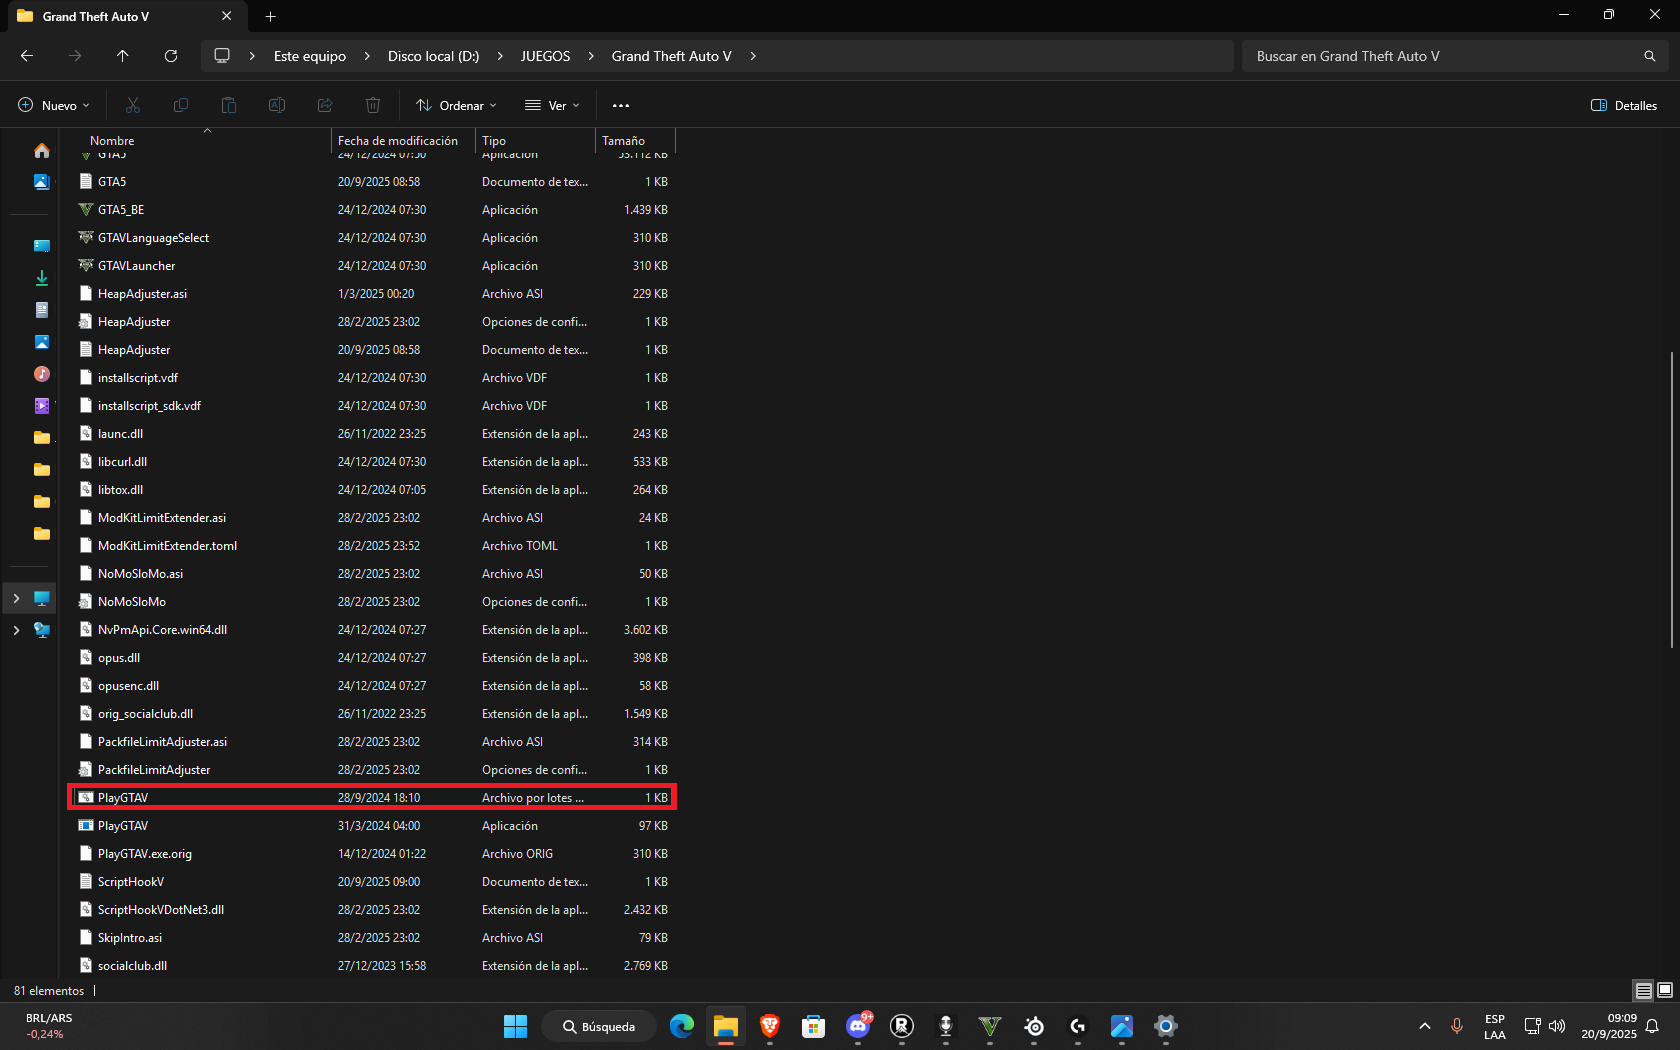Open the Ver view menu
The image size is (1680, 1050).
[552, 105]
